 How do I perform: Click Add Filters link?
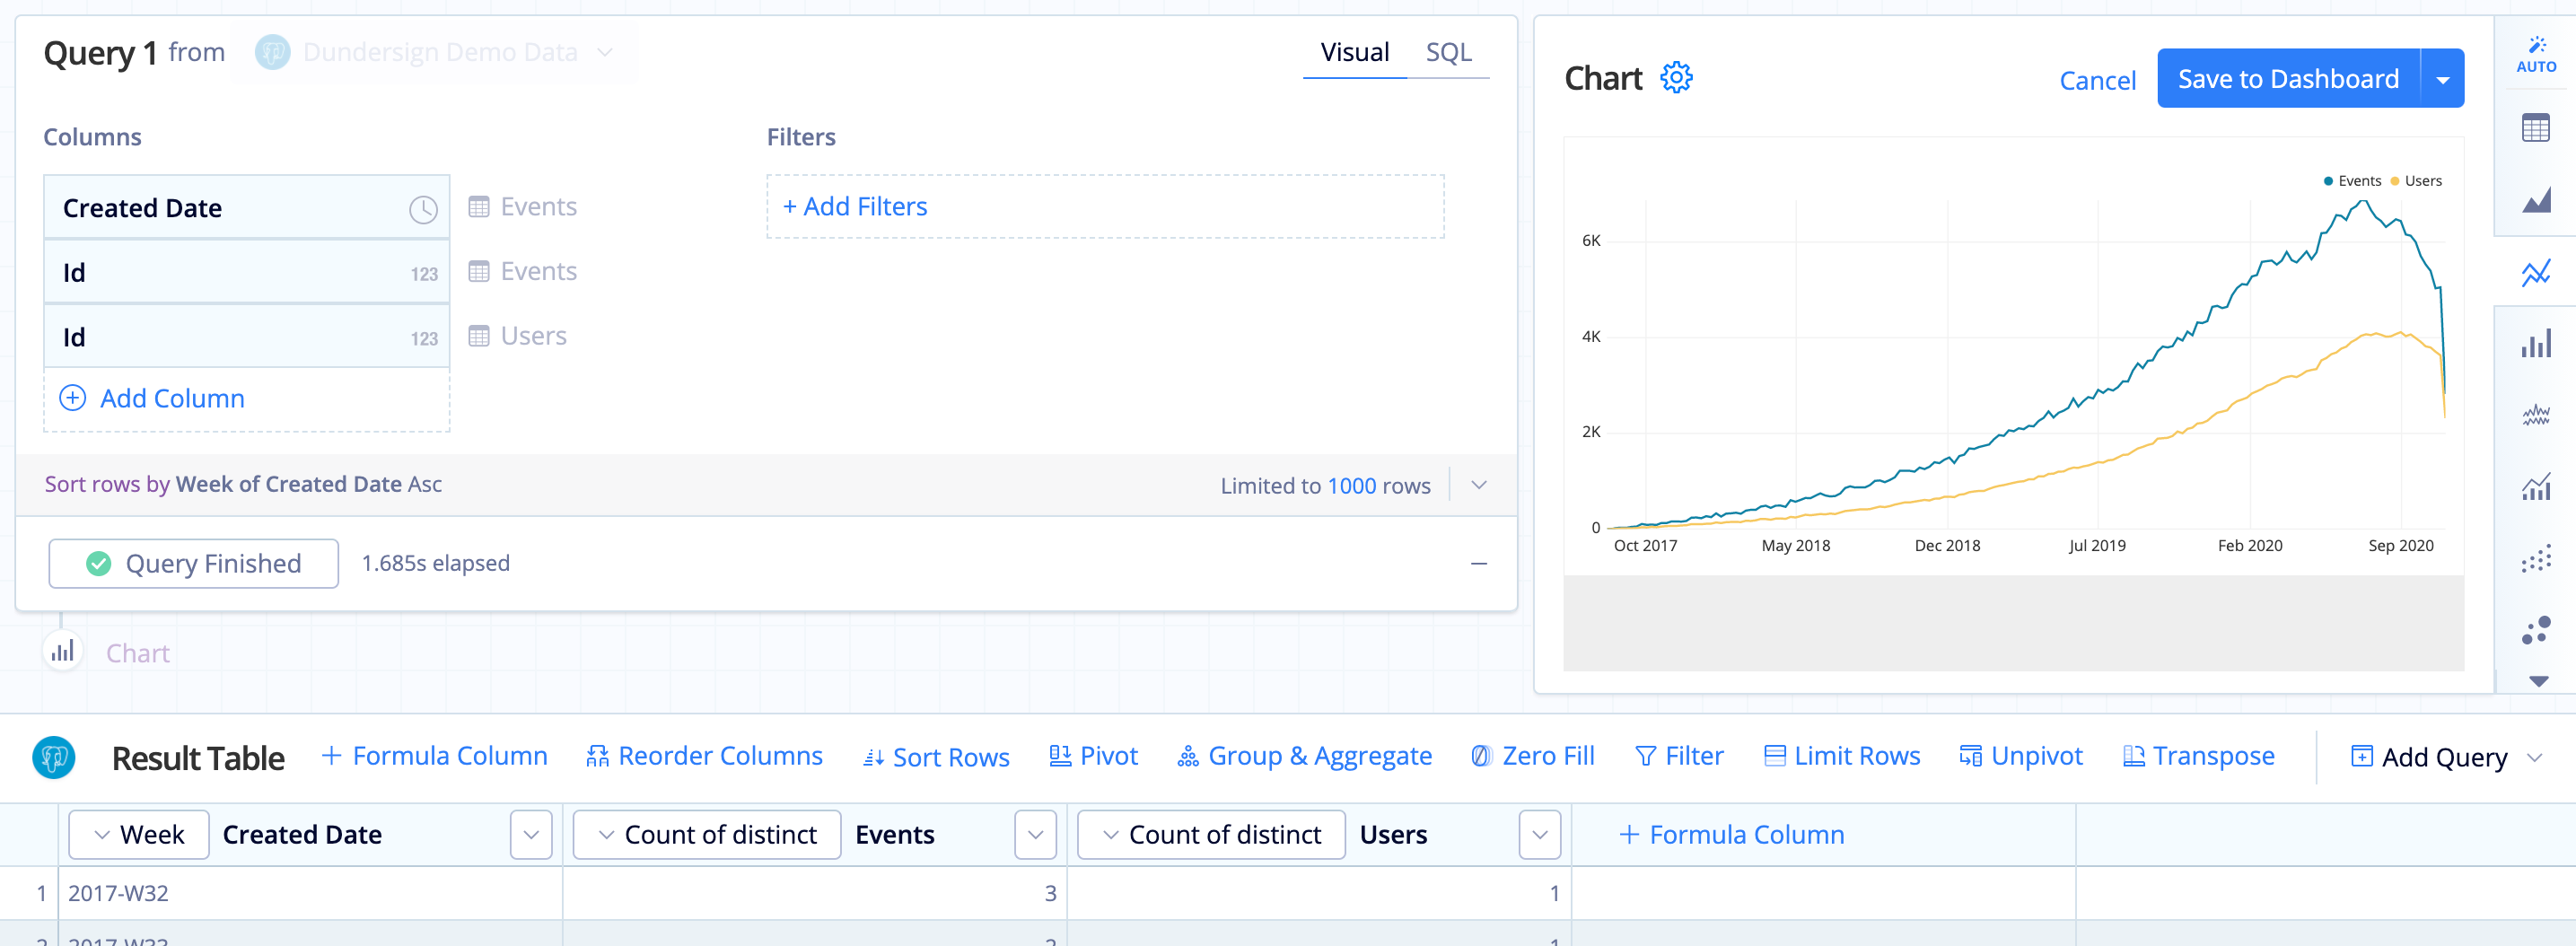855,207
